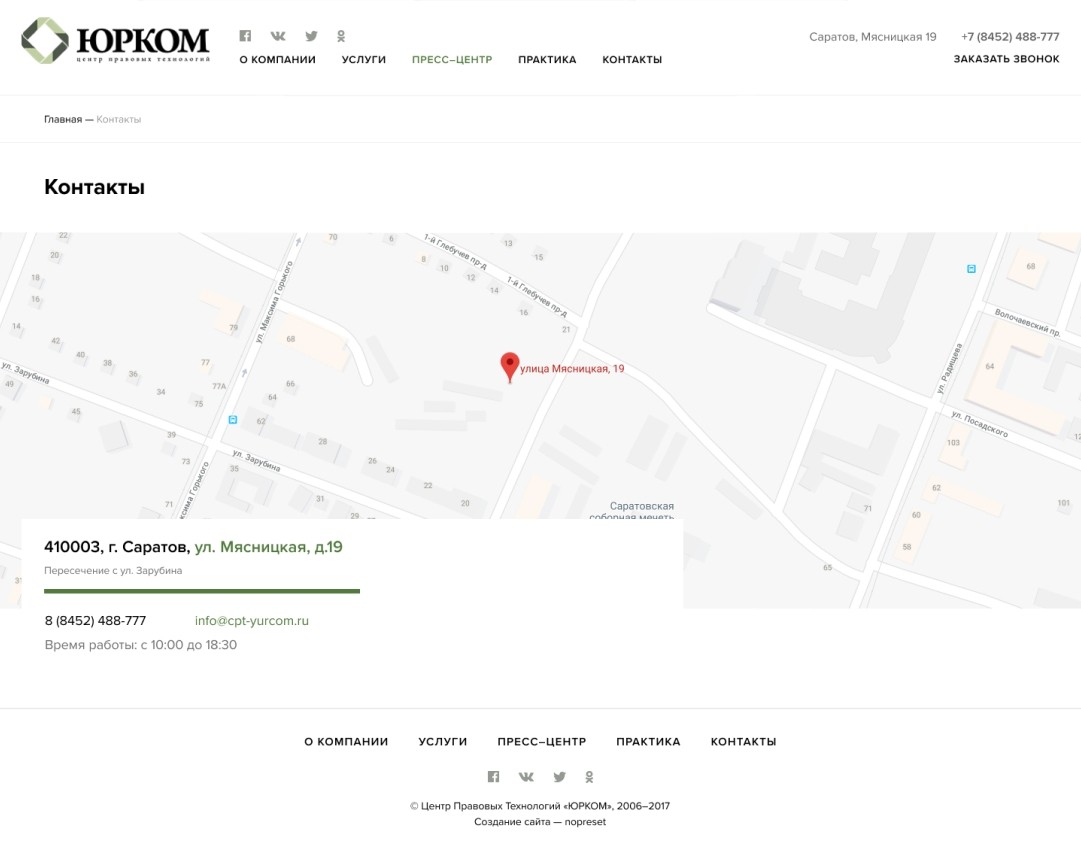Click the red map pin marker
Screen dimensions: 1081x865
(510, 366)
